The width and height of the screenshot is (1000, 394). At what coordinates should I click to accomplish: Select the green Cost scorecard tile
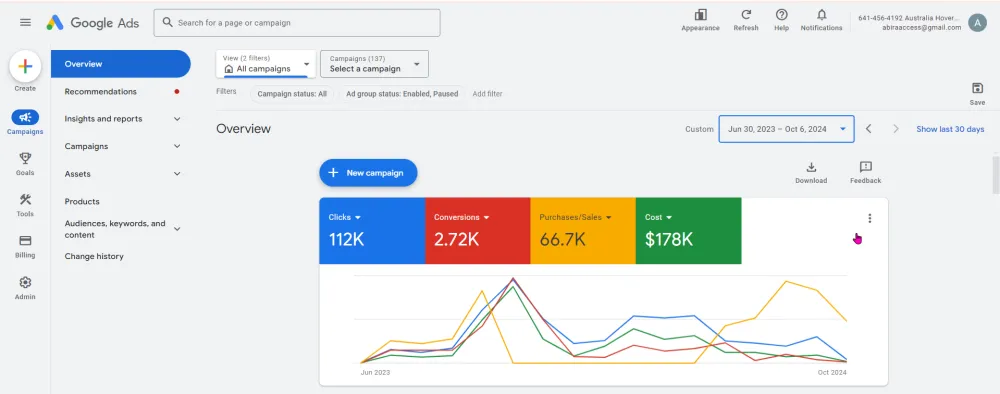coord(689,231)
